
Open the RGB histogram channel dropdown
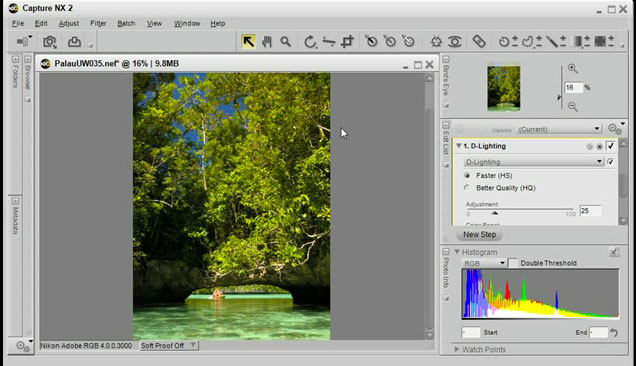pos(484,263)
